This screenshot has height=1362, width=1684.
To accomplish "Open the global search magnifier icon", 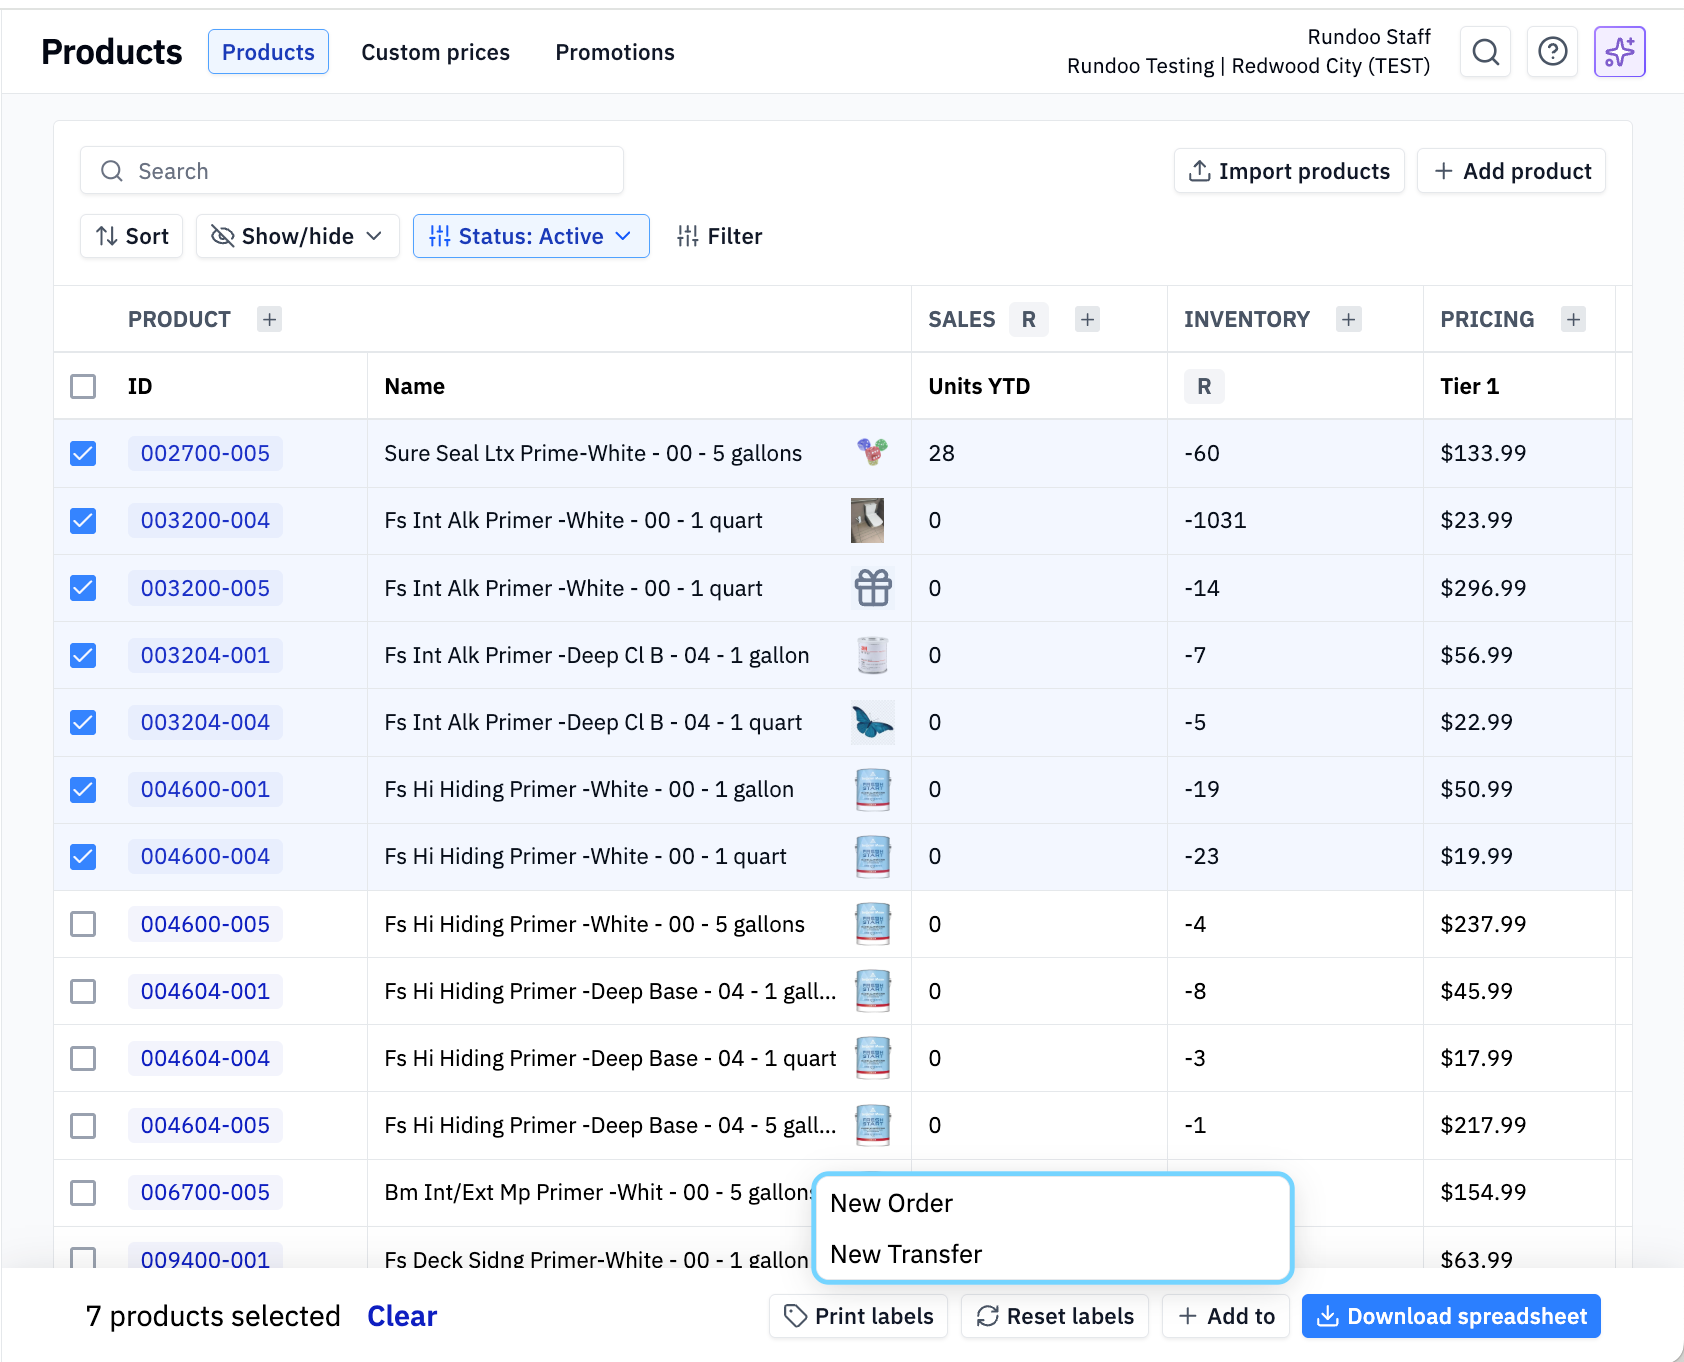I will 1485,51.
